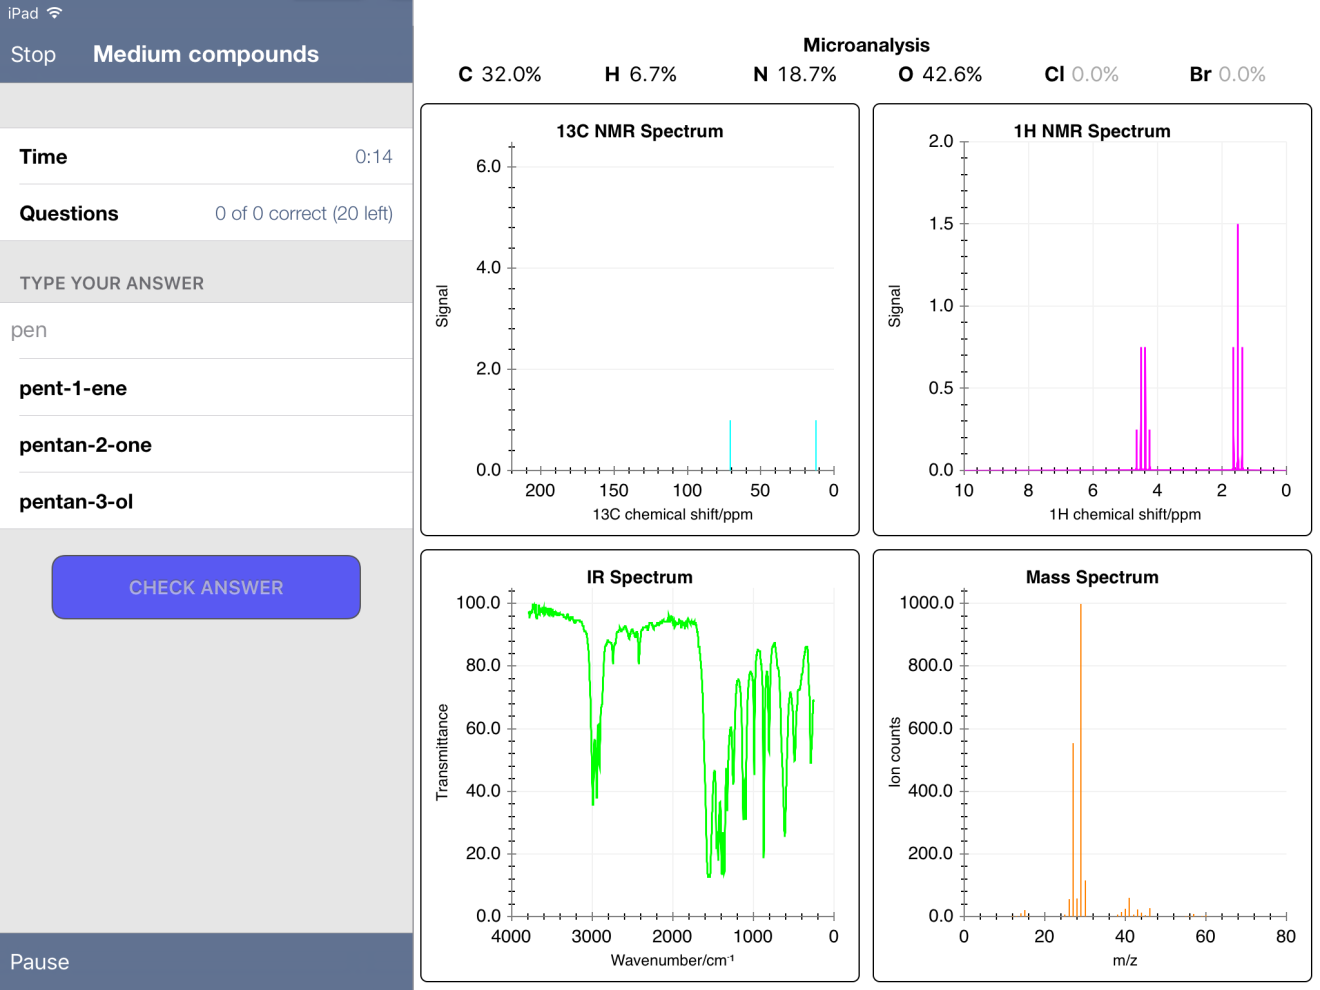Open the 13C NMR Spectrum chart

click(640, 320)
